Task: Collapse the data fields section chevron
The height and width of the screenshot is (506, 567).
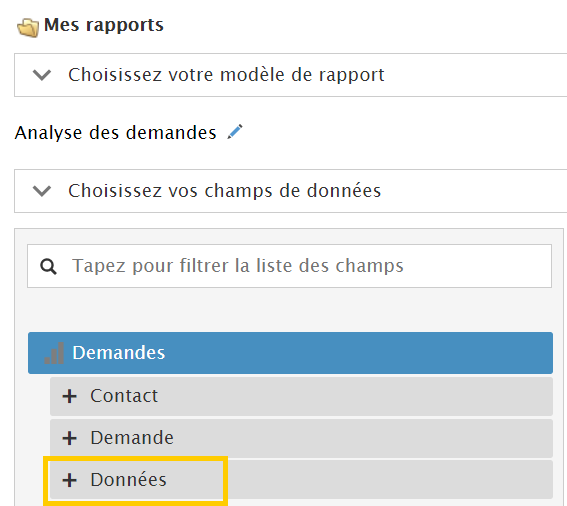Action: (x=42, y=191)
